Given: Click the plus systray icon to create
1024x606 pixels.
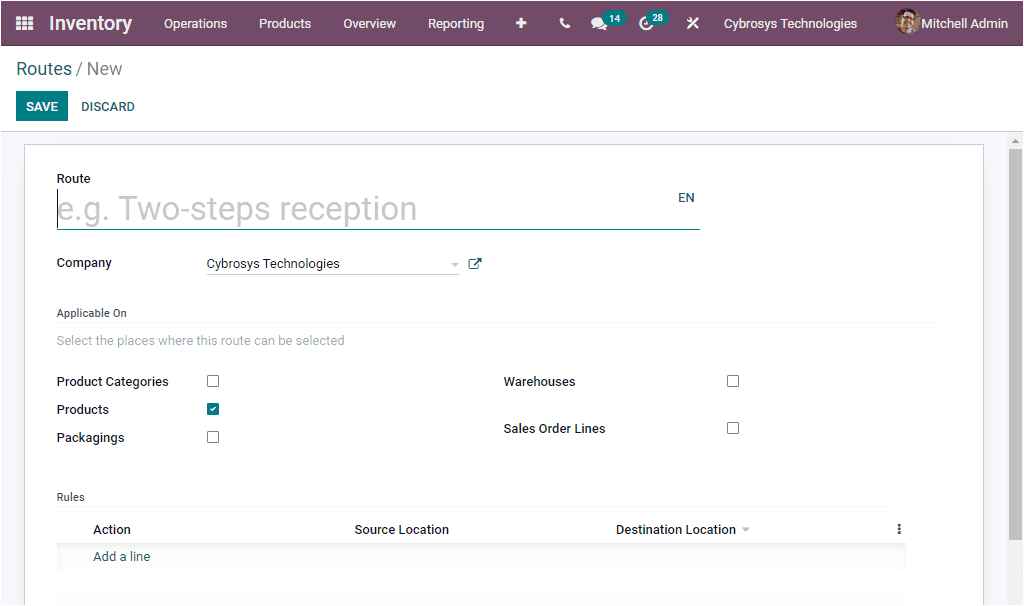Looking at the screenshot, I should pyautogui.click(x=521, y=23).
